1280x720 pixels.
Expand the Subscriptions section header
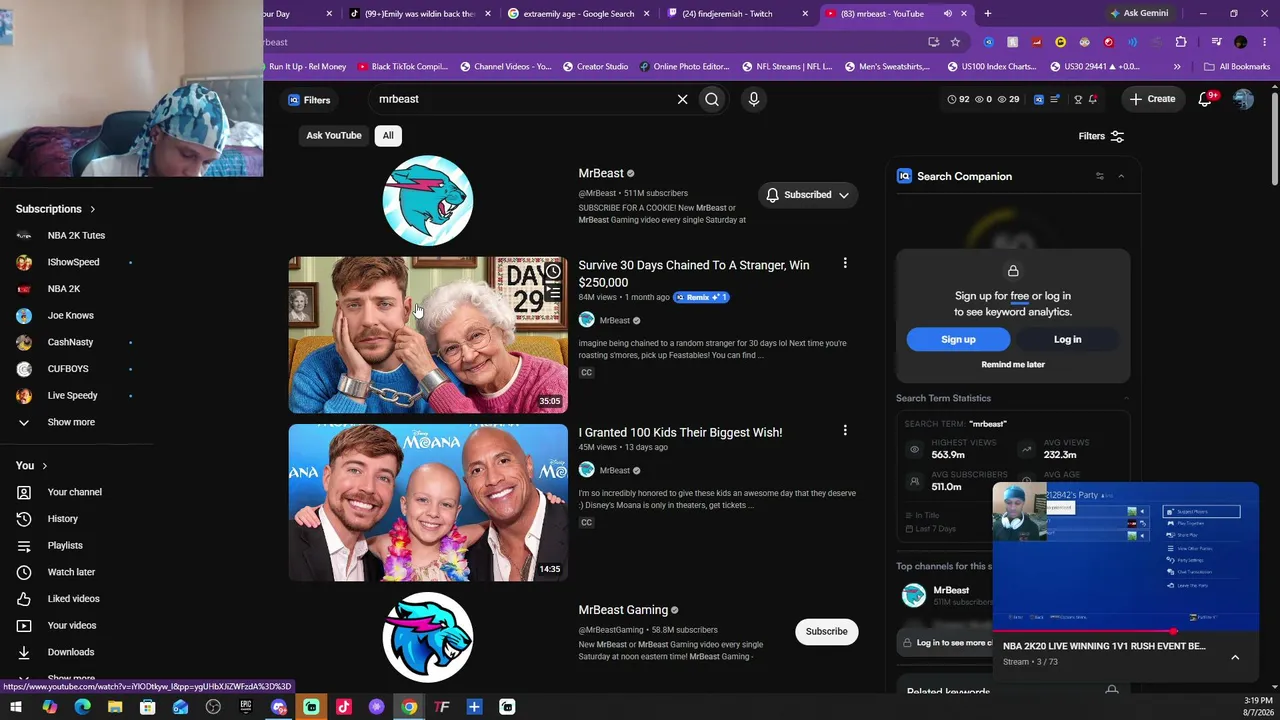click(x=56, y=209)
